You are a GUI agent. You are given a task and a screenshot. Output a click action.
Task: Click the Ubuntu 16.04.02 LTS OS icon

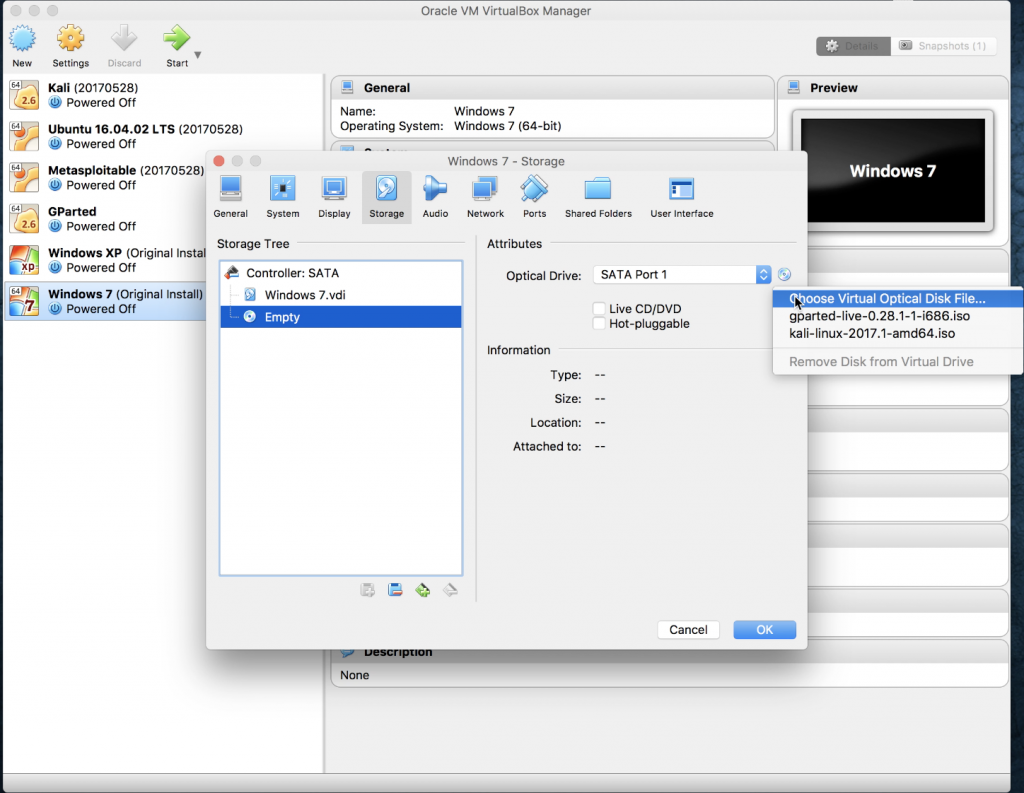coord(24,136)
